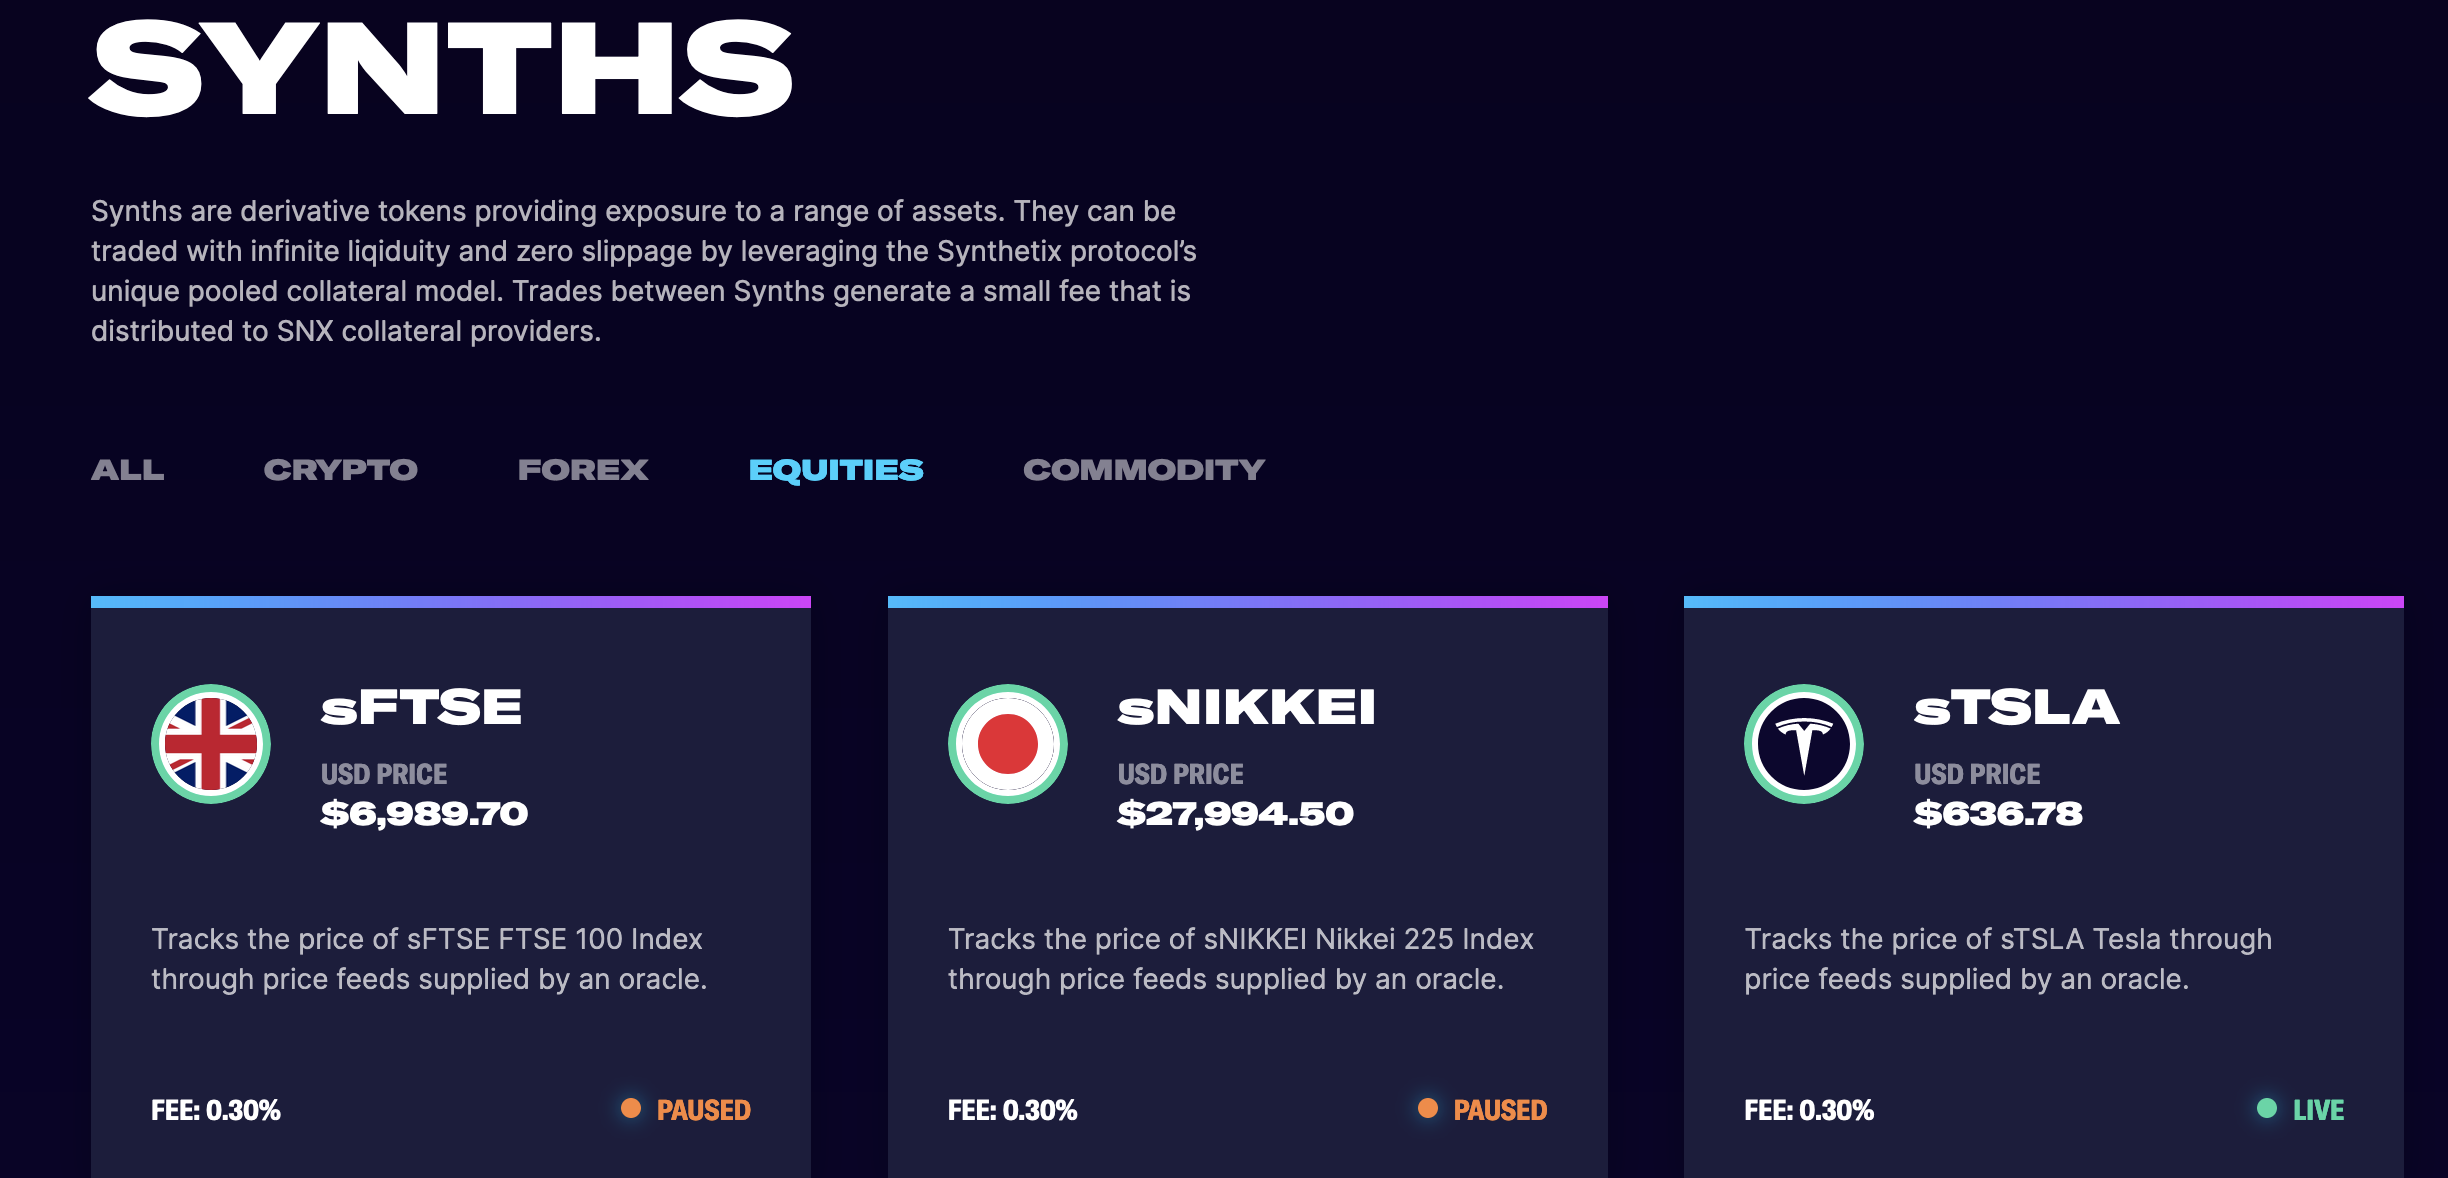Viewport: 2448px width, 1178px height.
Task: Click the orange PAUSED dot on sNIKKEI
Action: [x=1428, y=1108]
